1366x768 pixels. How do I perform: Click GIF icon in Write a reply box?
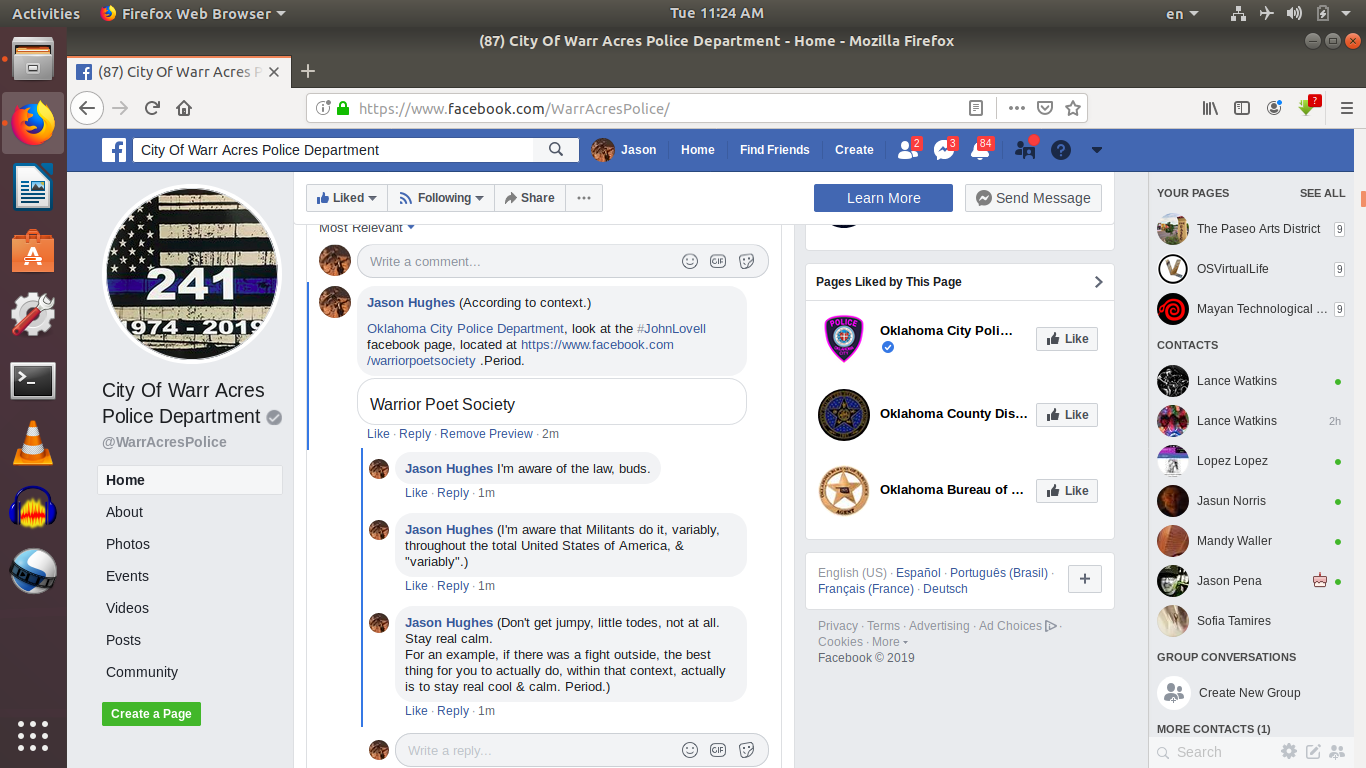click(718, 750)
